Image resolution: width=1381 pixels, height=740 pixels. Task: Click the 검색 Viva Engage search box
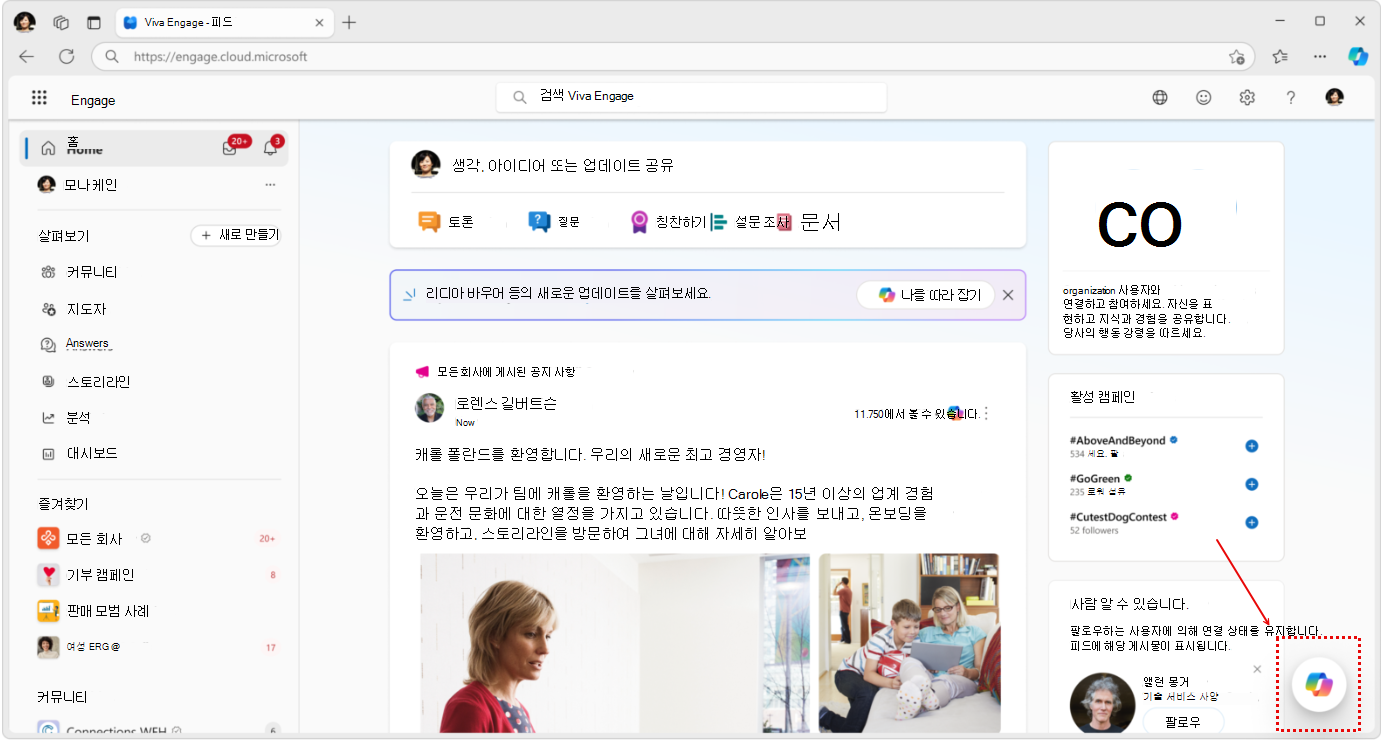pos(692,97)
